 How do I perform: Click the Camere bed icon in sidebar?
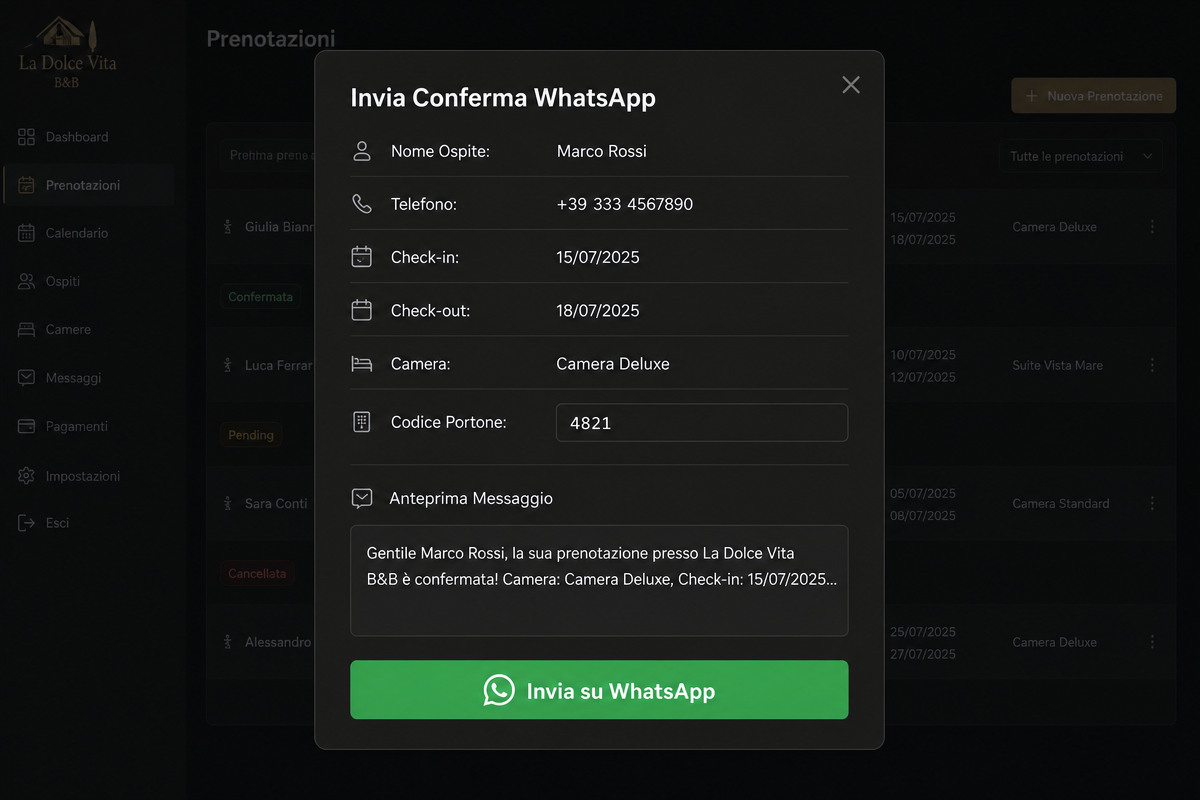point(27,329)
